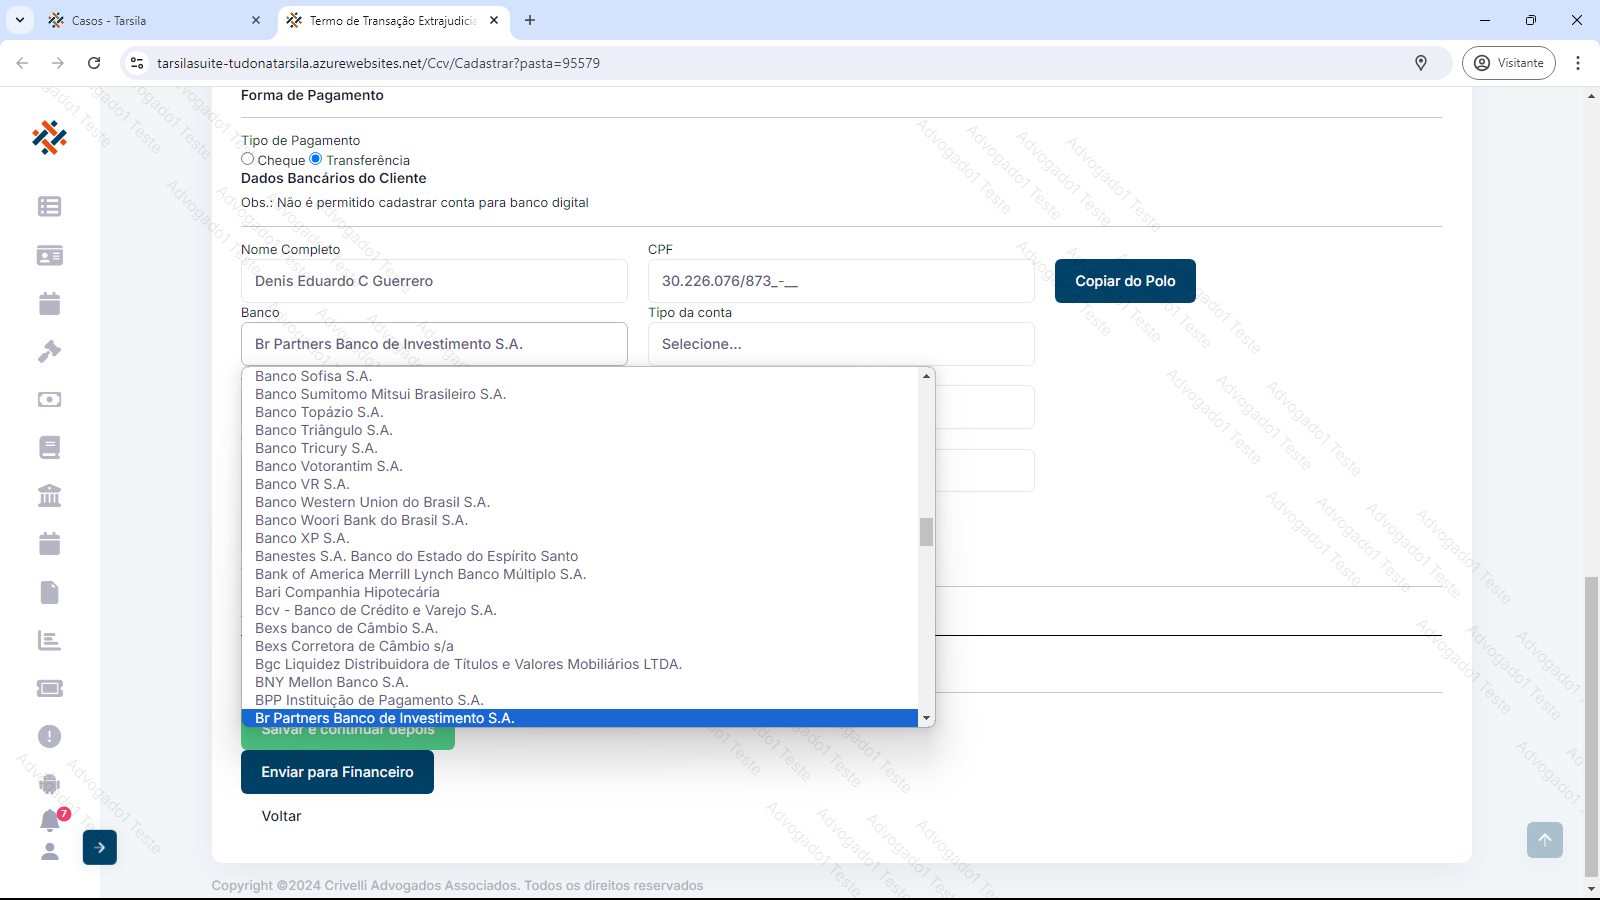The width and height of the screenshot is (1600, 900).
Task: Select the Cheque payment radio button
Action: coord(248,159)
